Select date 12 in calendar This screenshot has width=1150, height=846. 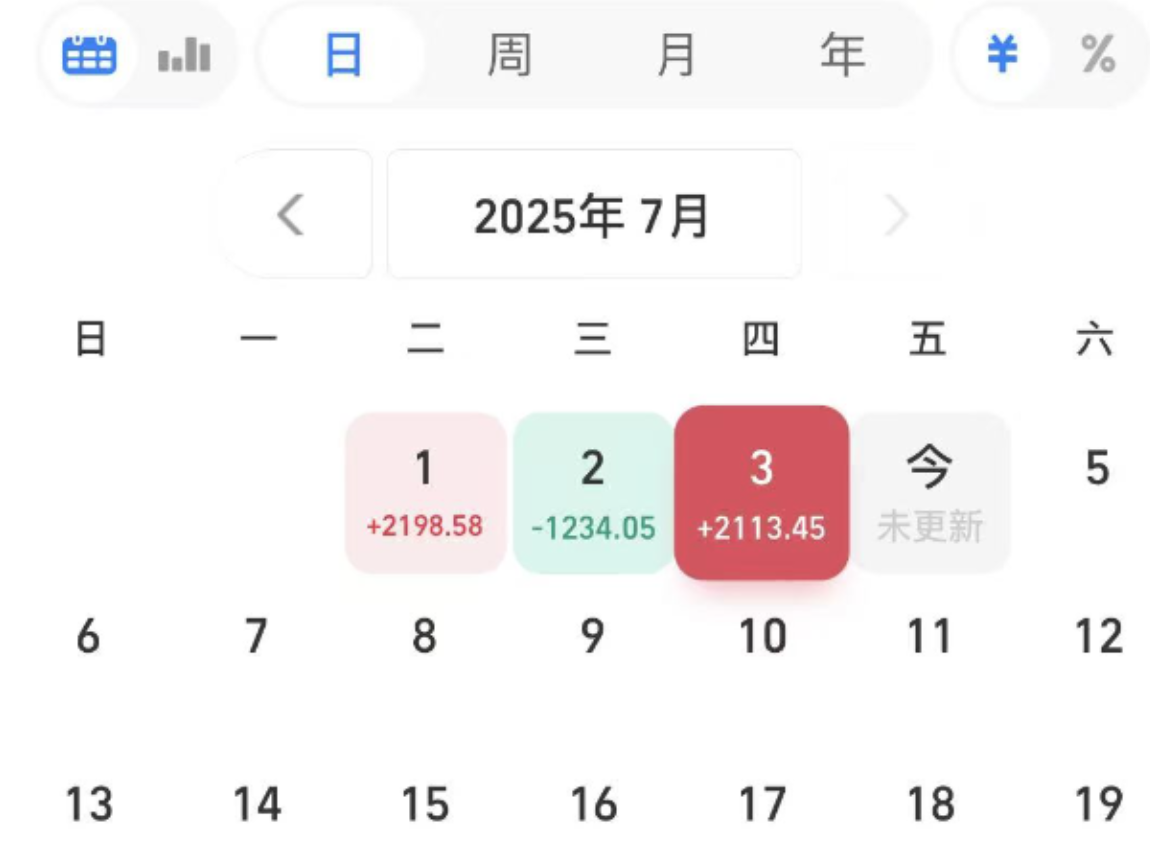1098,636
